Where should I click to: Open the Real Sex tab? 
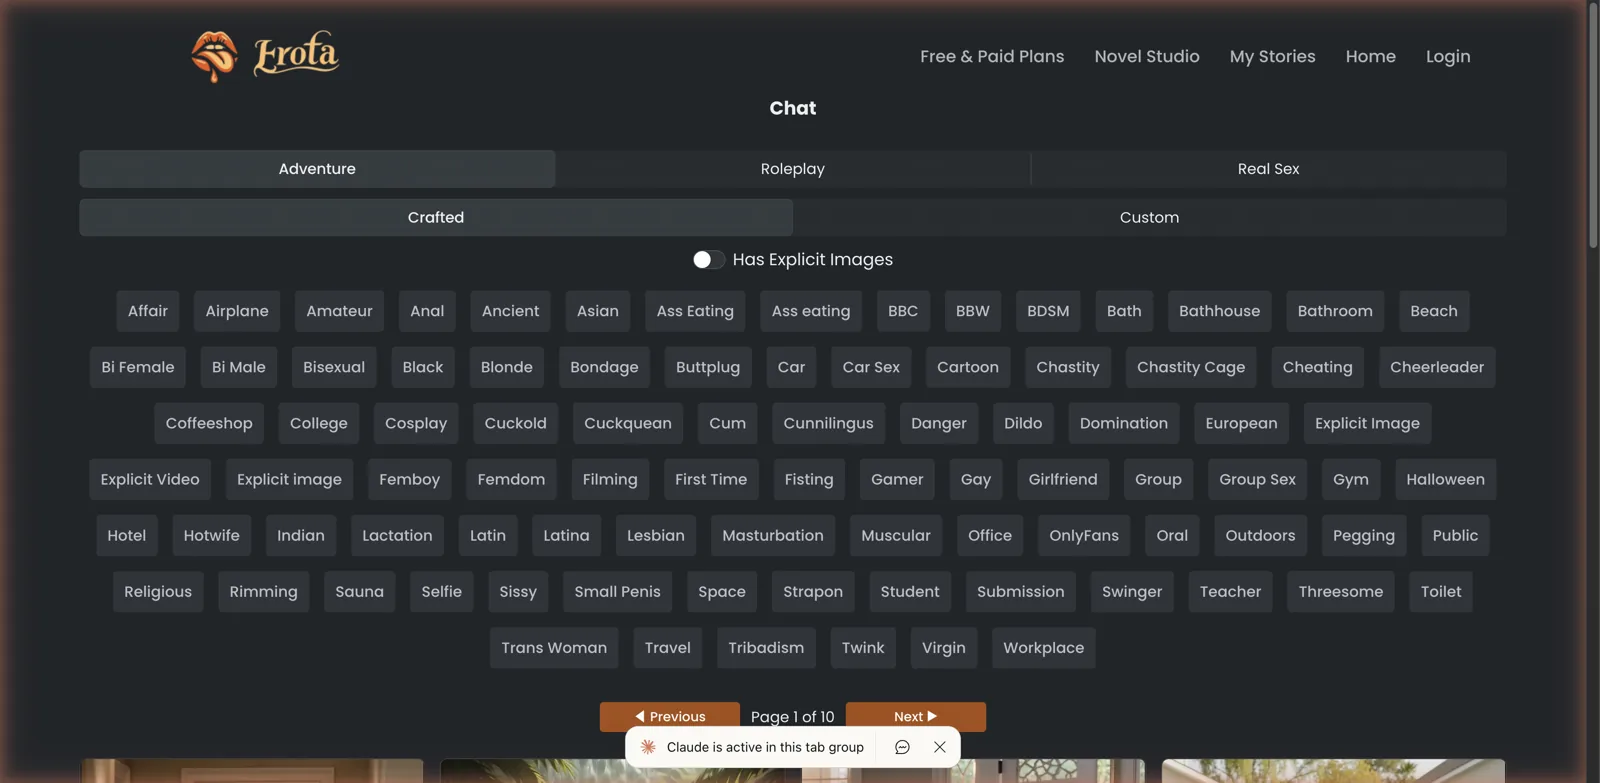[x=1268, y=169]
